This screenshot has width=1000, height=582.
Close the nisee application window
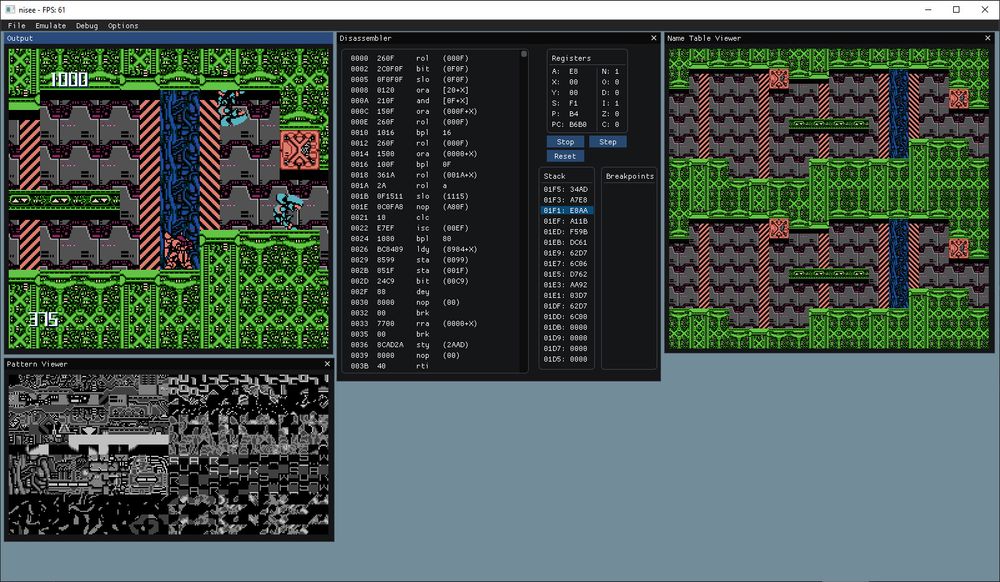(x=985, y=10)
